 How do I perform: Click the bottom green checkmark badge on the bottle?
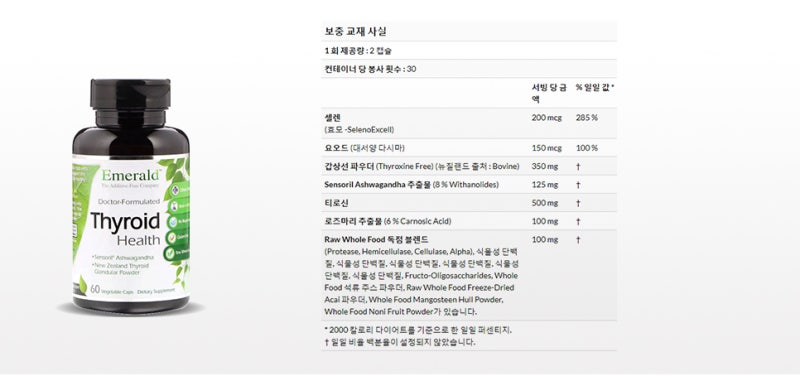pyautogui.click(x=169, y=254)
